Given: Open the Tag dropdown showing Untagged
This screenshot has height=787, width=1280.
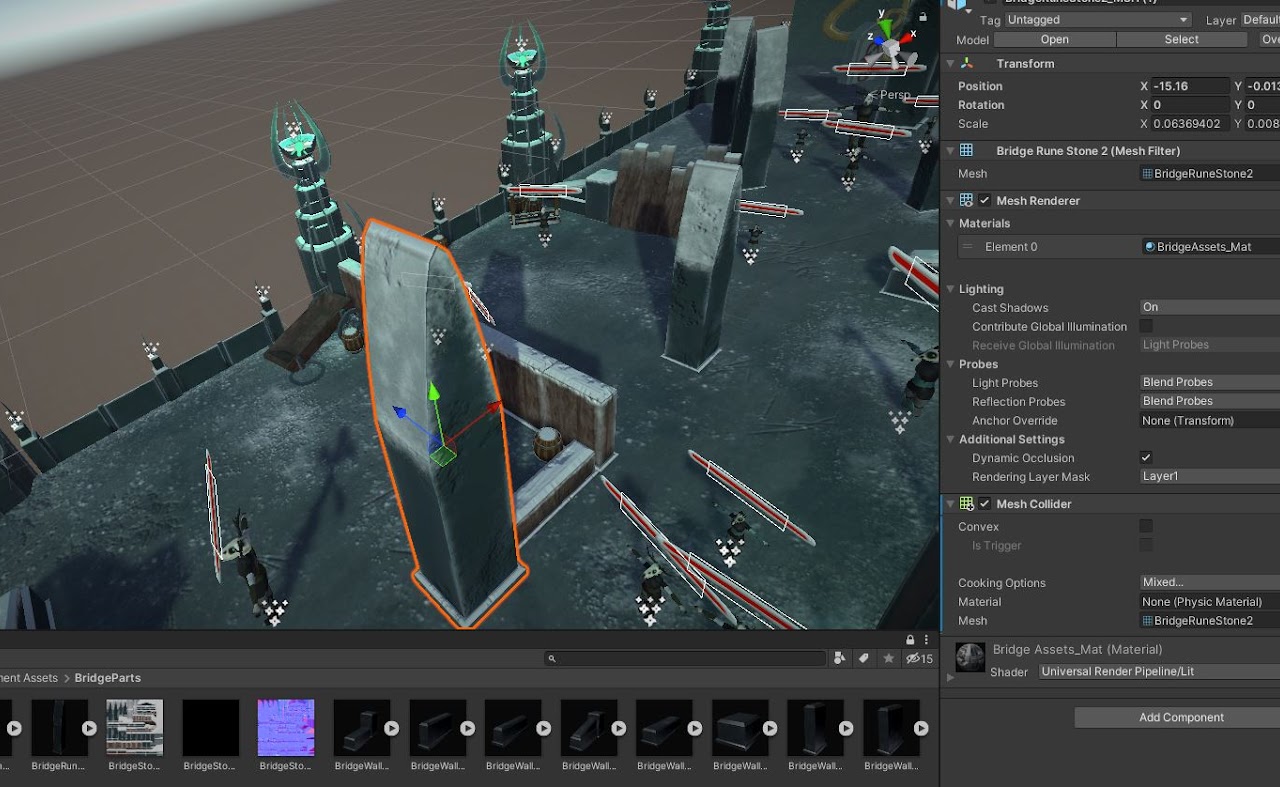Looking at the screenshot, I should (x=1096, y=19).
